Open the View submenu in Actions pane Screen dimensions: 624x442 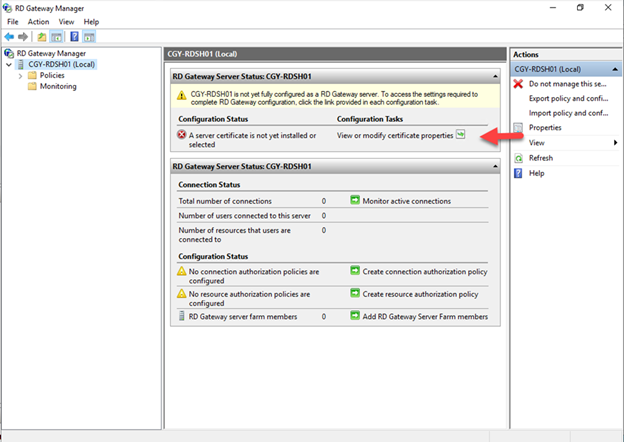540,143
